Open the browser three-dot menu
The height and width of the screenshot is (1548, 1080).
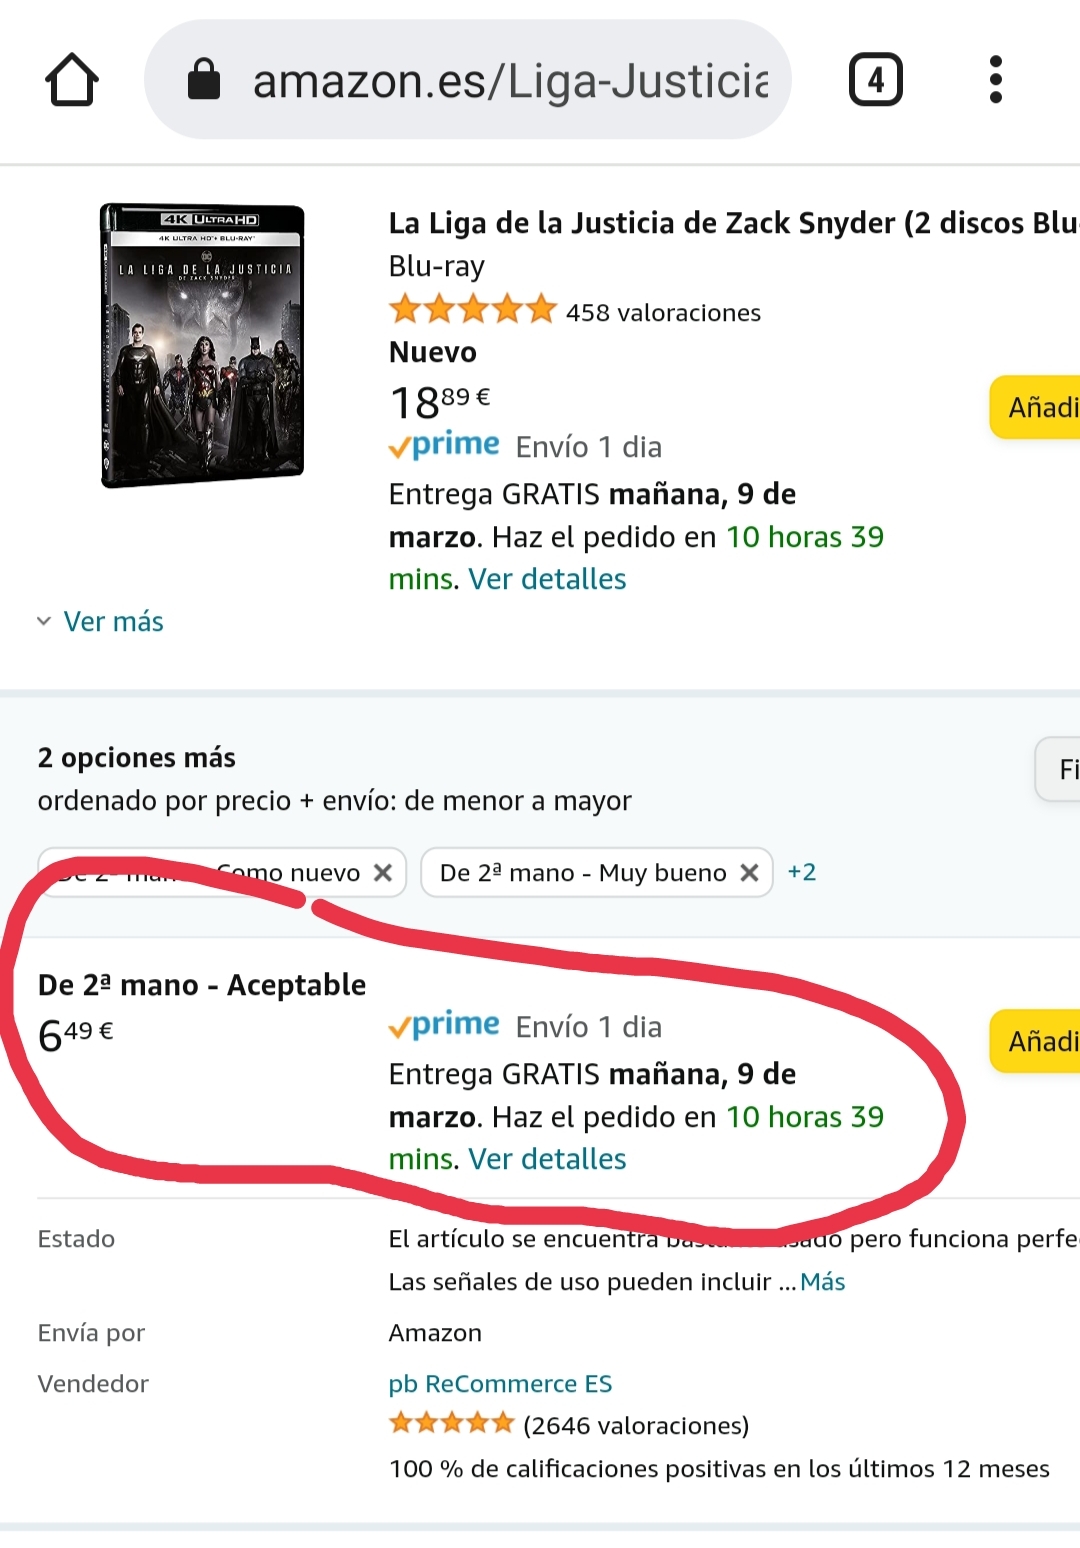pos(995,80)
